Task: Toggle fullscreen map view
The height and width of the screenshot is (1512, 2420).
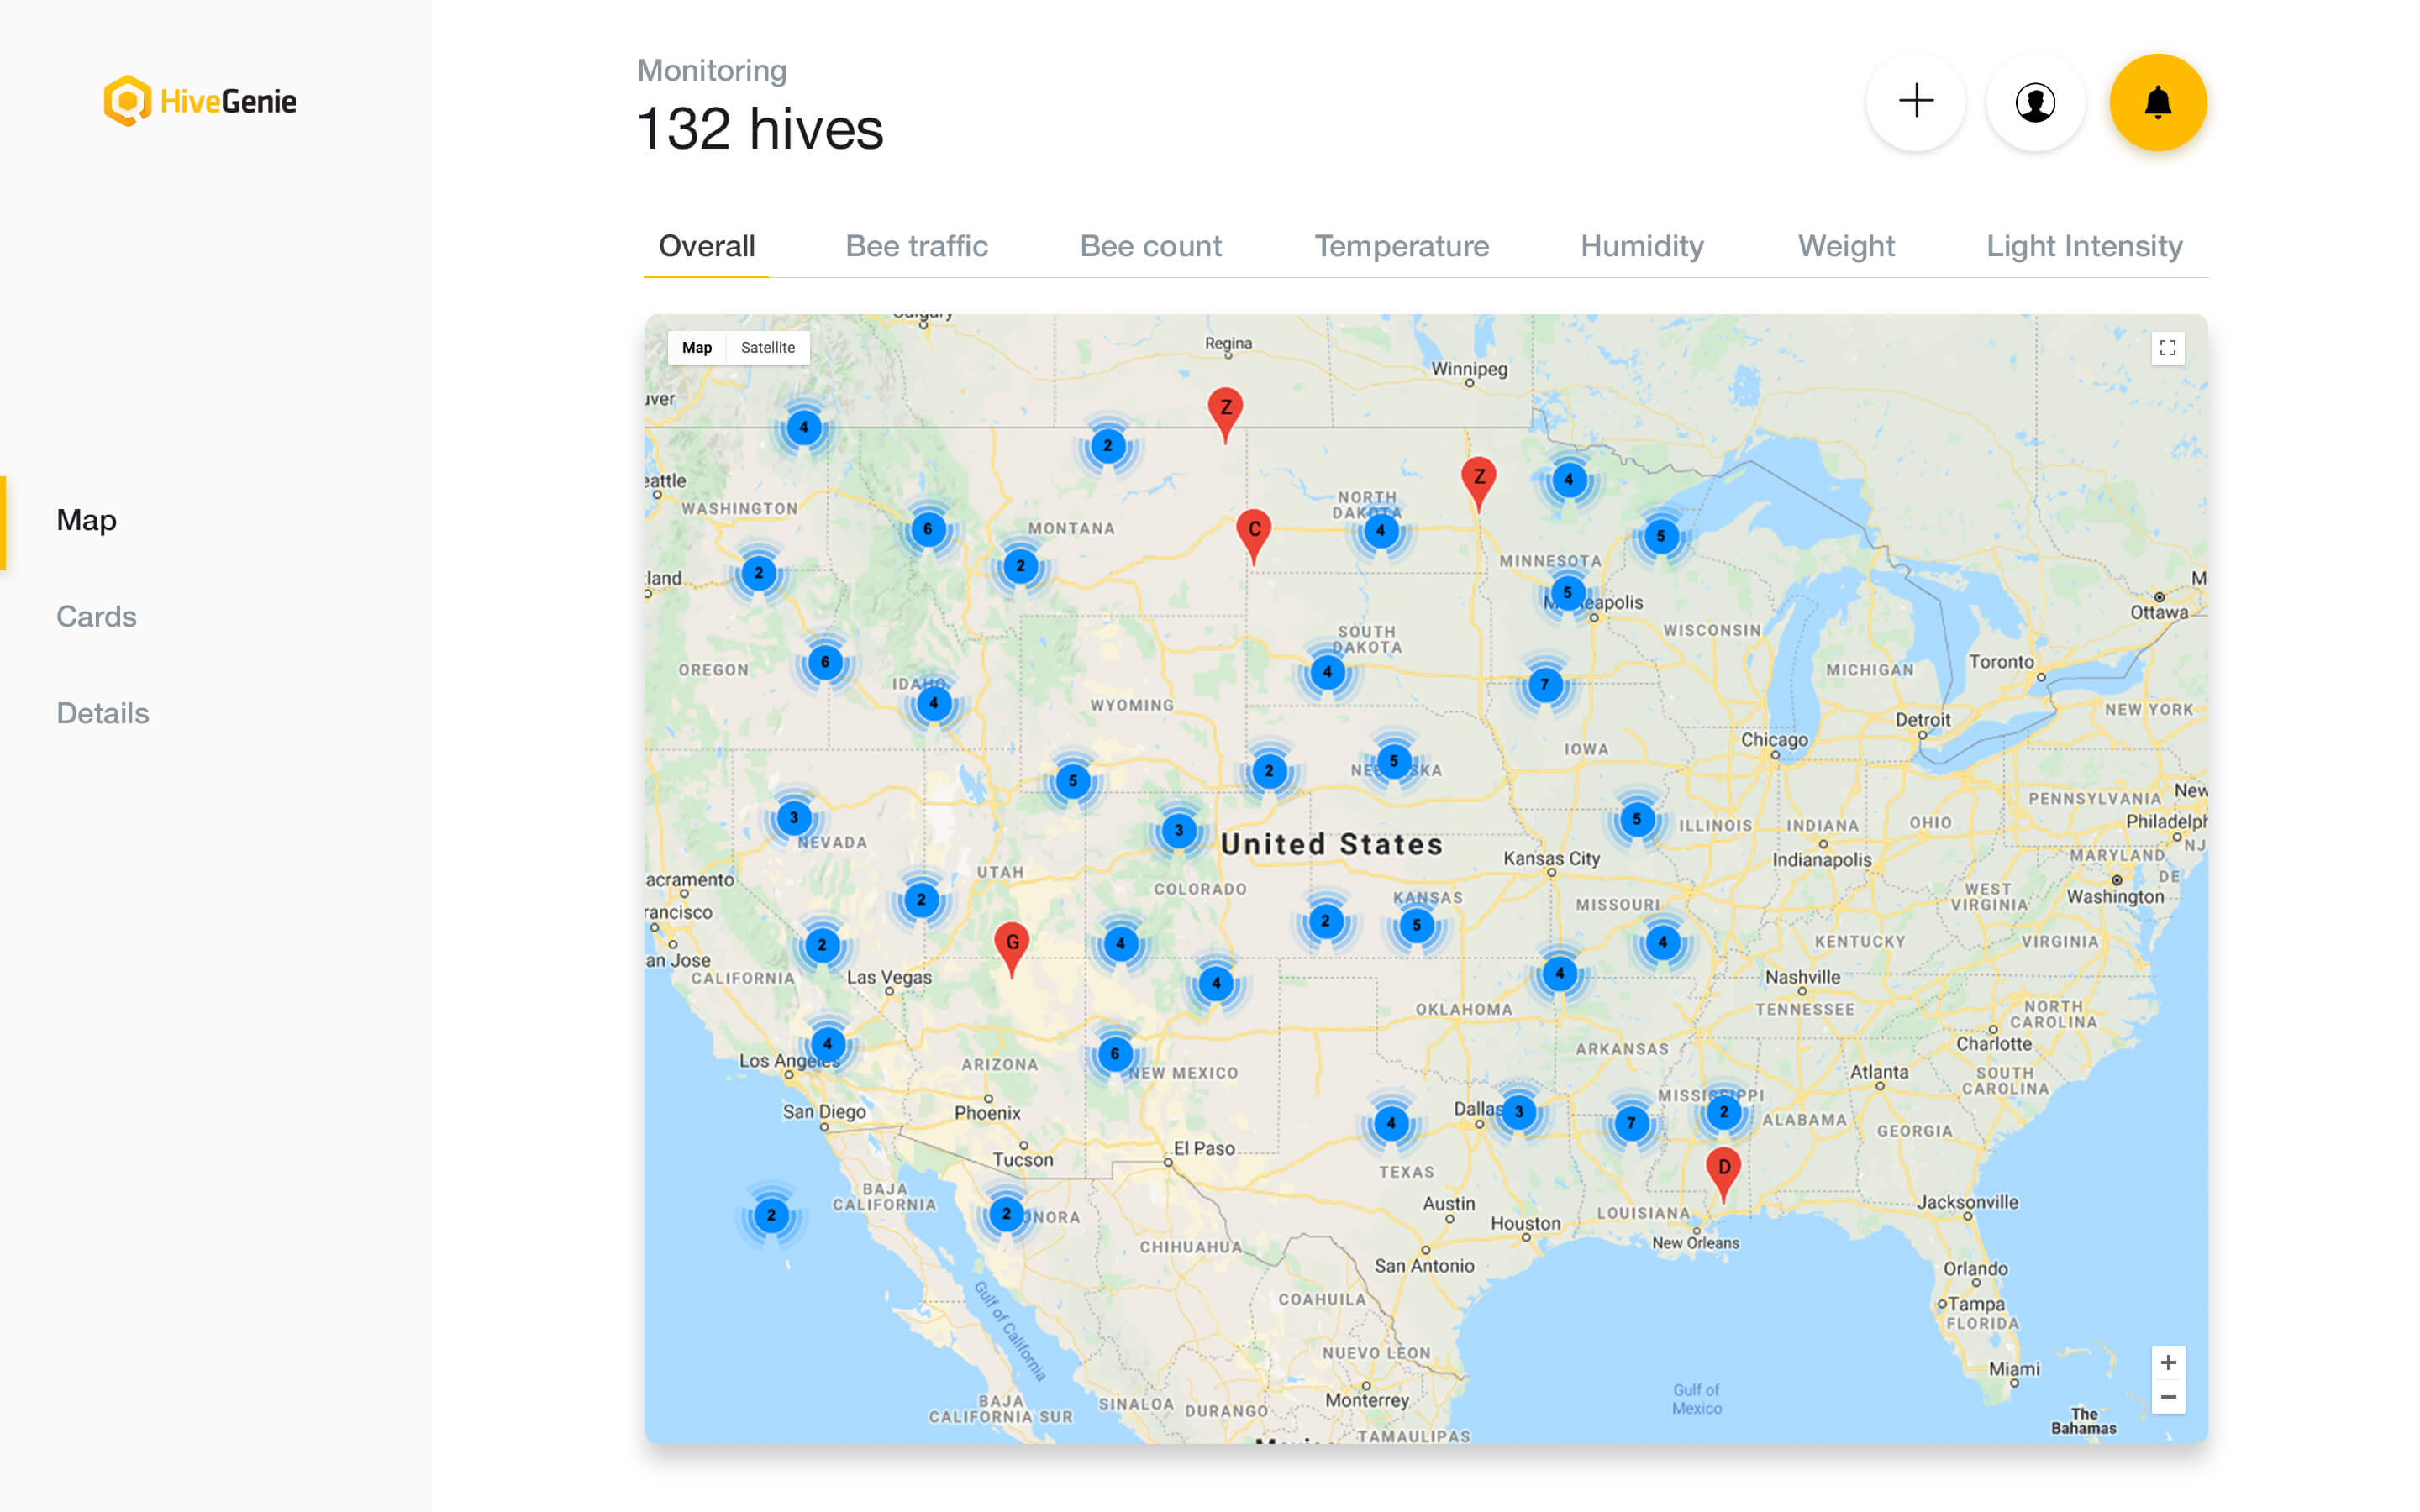Action: click(x=2168, y=347)
